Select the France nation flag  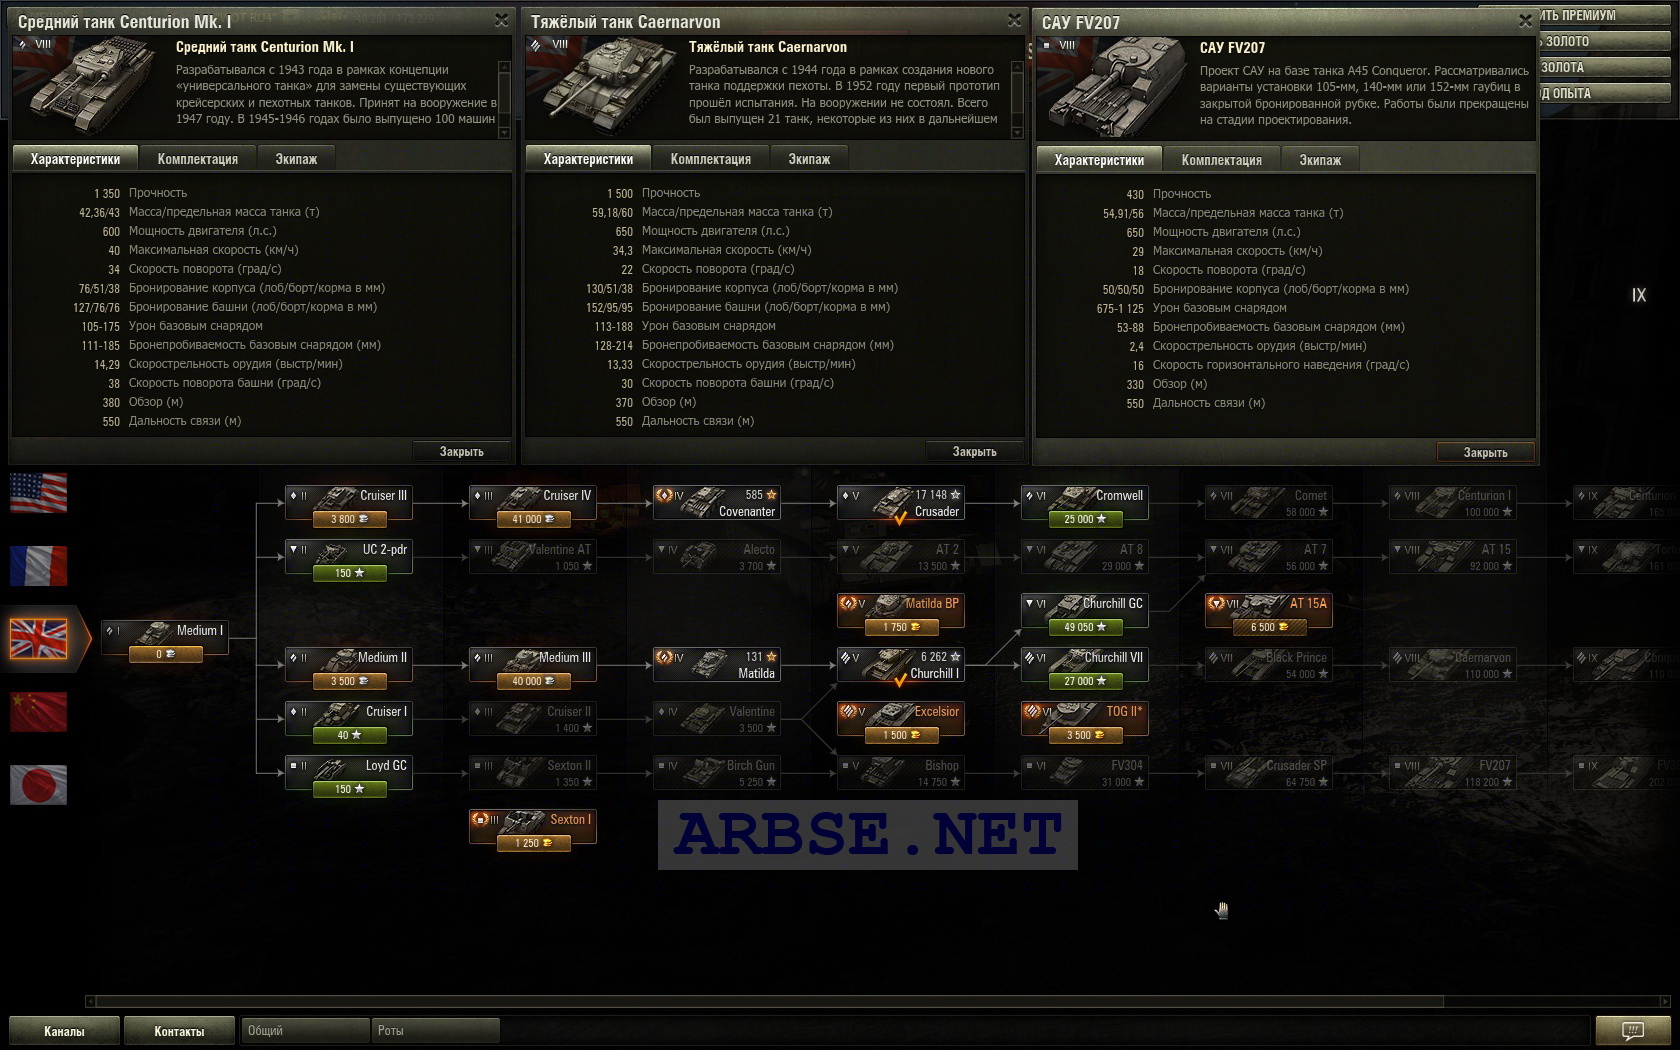click(x=38, y=566)
